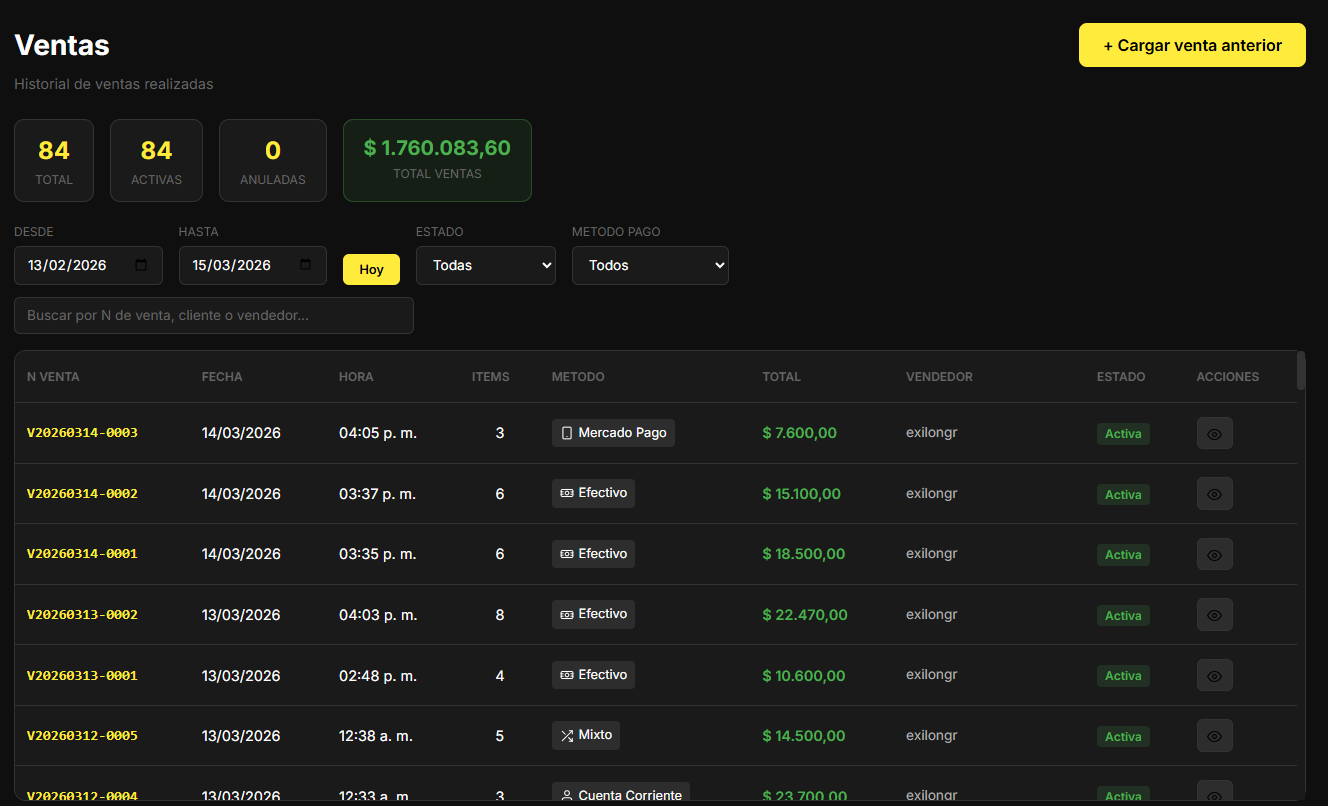Click the cash icon on the first Efectivo badge
The height and width of the screenshot is (806, 1328).
[x=565, y=493]
